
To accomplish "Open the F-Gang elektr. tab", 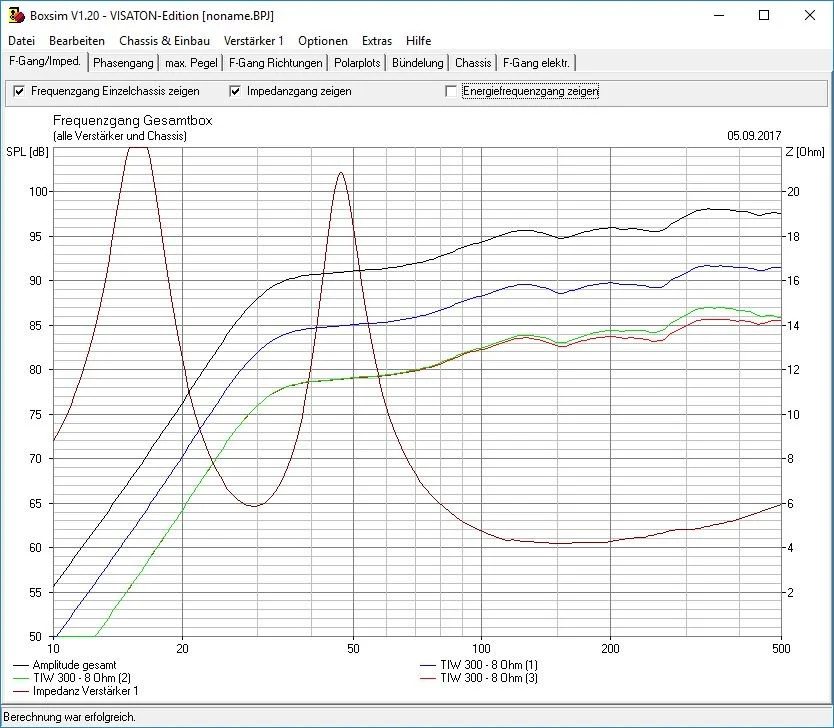I will point(538,63).
